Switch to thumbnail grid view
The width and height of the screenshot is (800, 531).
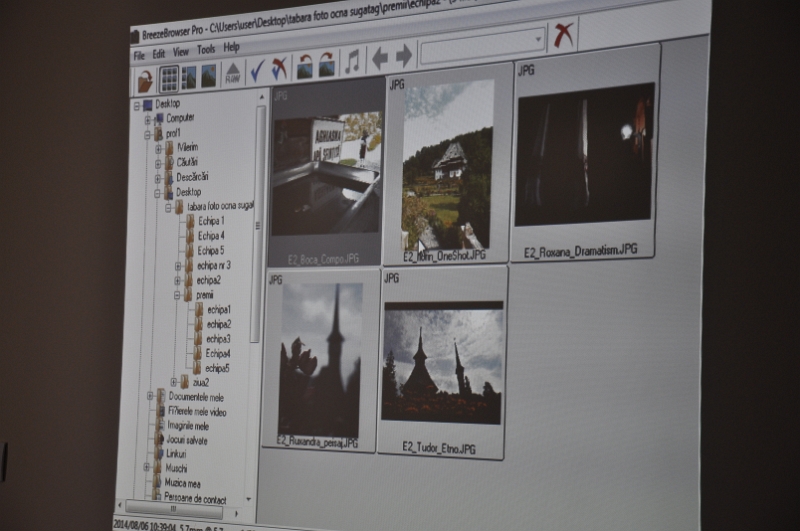tap(170, 78)
